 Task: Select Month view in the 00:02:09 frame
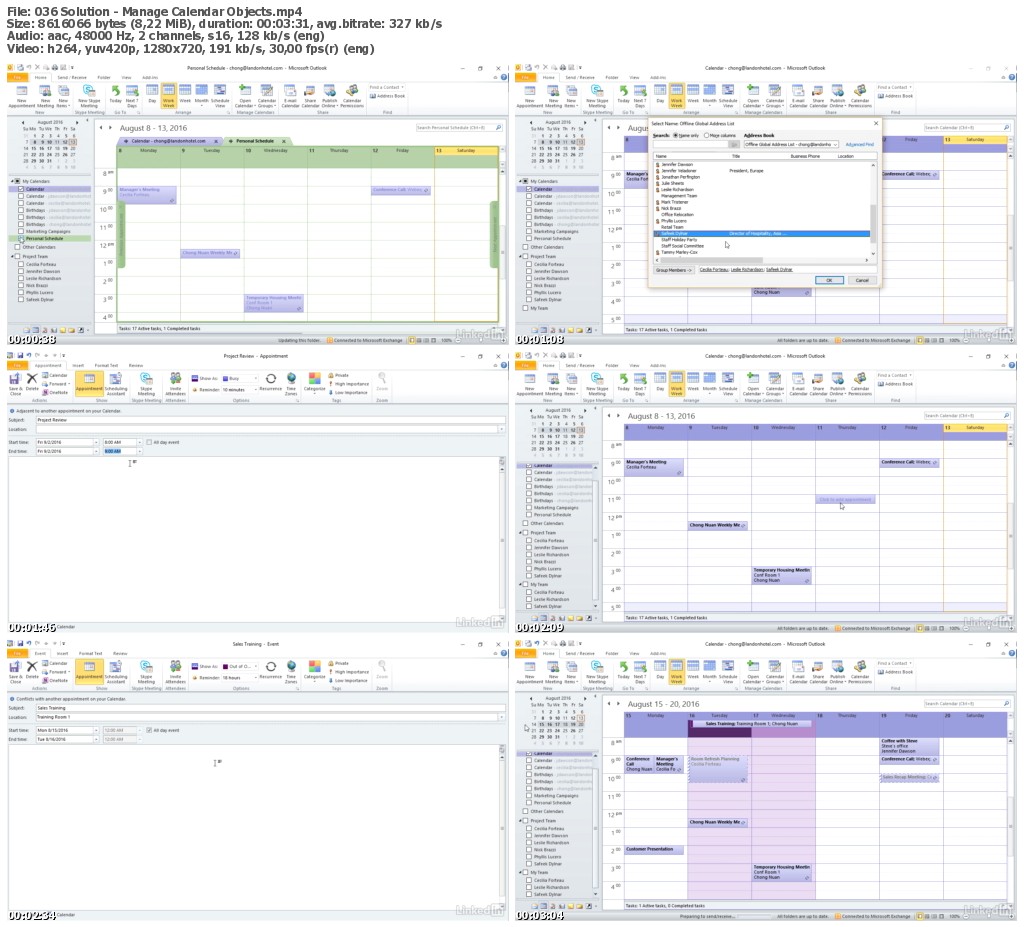coord(710,383)
